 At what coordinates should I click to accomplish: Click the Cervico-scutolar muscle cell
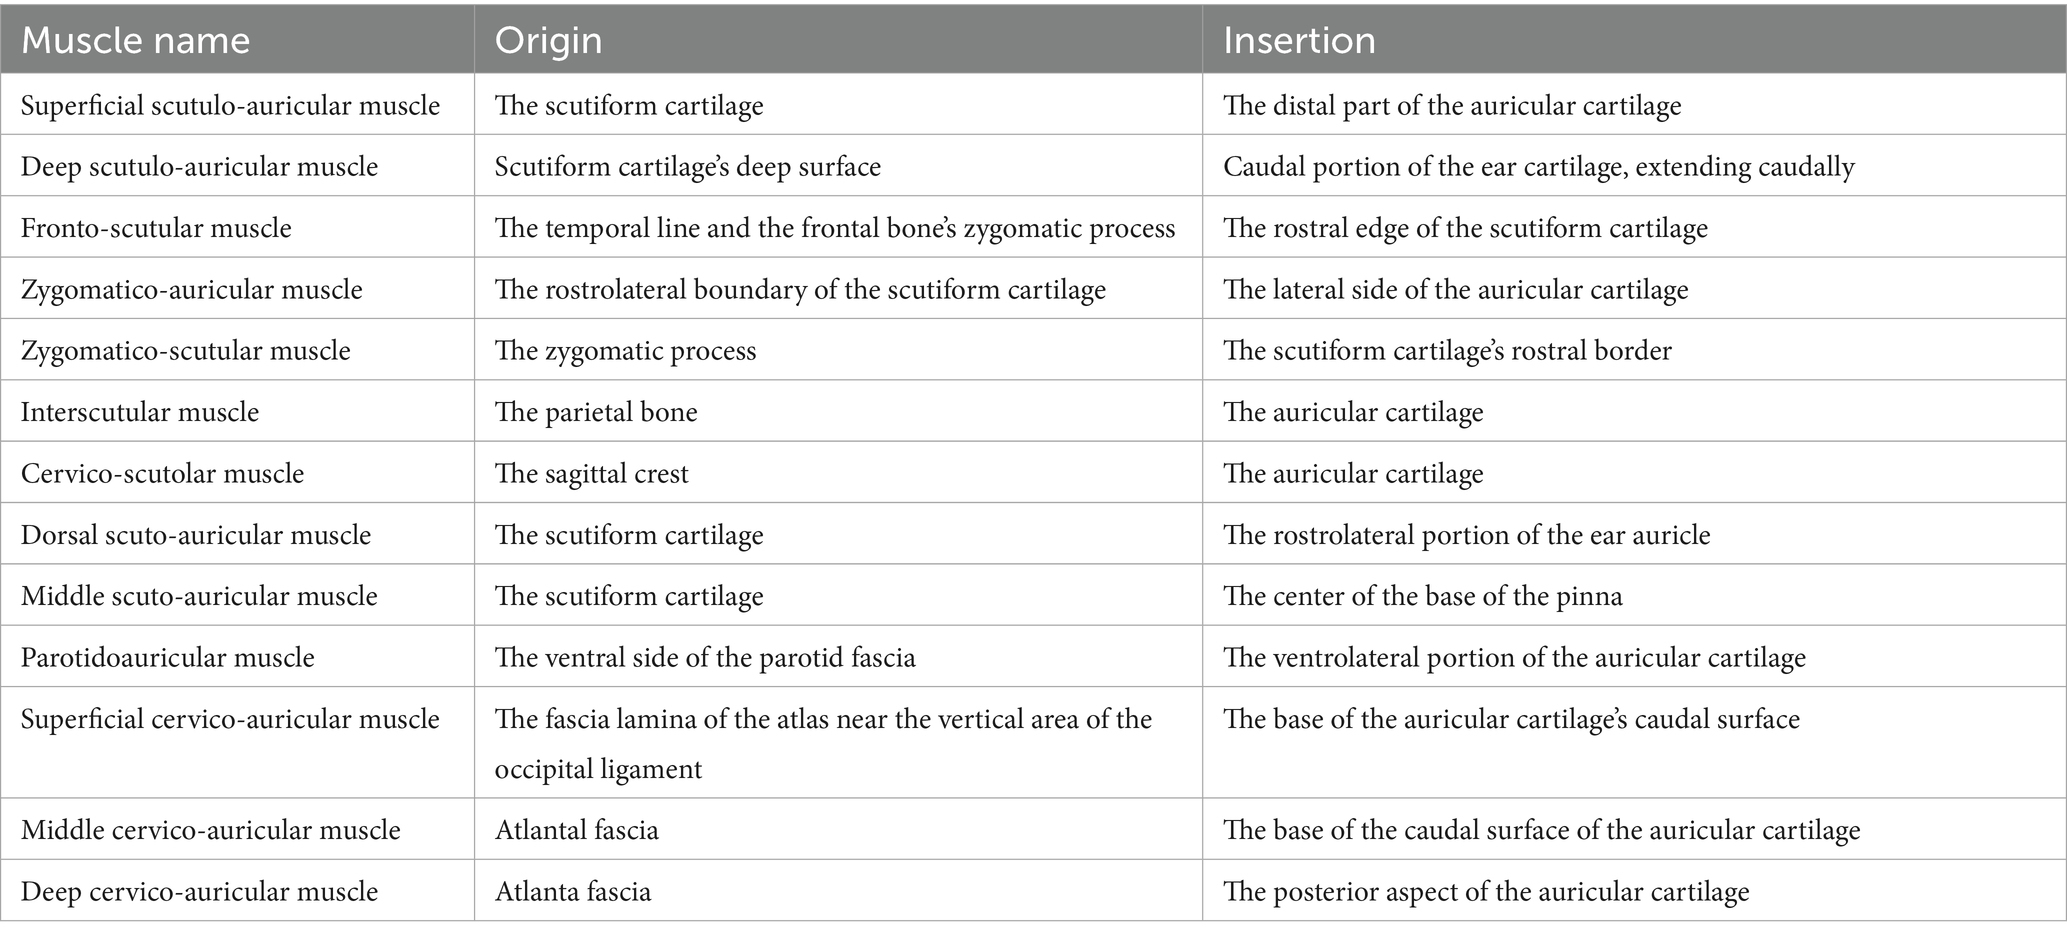[162, 473]
